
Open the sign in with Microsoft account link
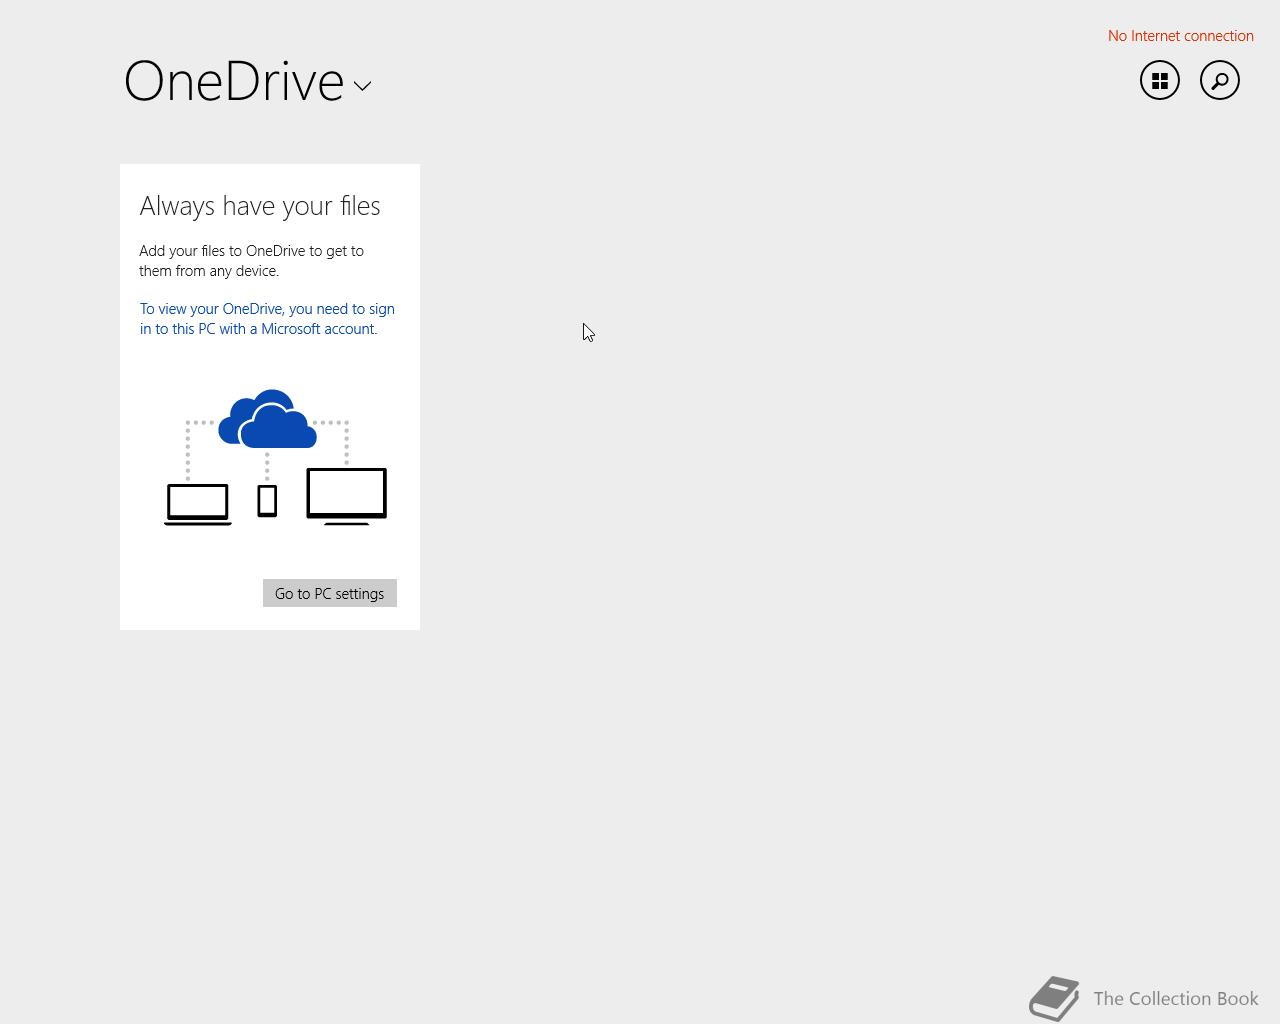point(267,319)
